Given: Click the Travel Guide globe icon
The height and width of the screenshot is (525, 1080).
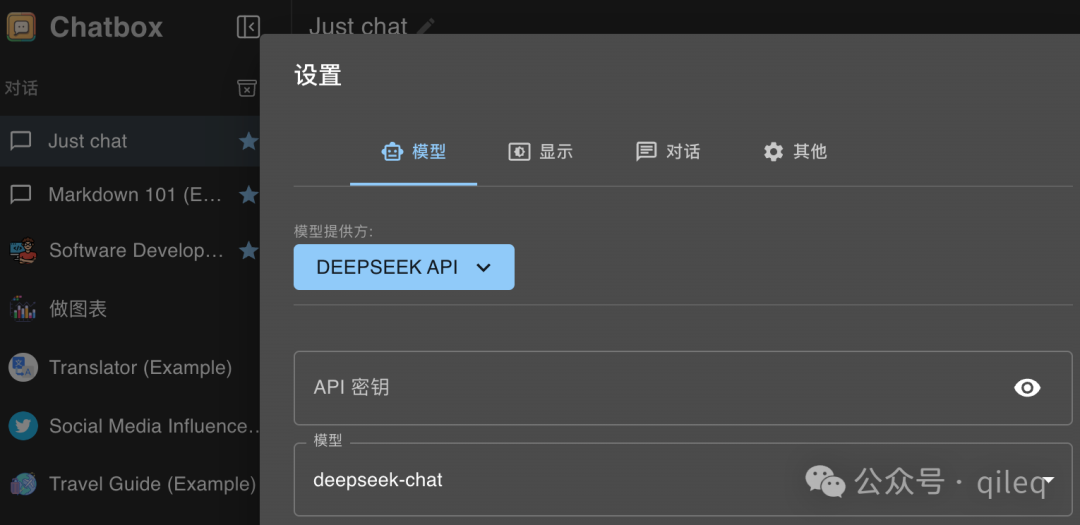Looking at the screenshot, I should coord(23,484).
